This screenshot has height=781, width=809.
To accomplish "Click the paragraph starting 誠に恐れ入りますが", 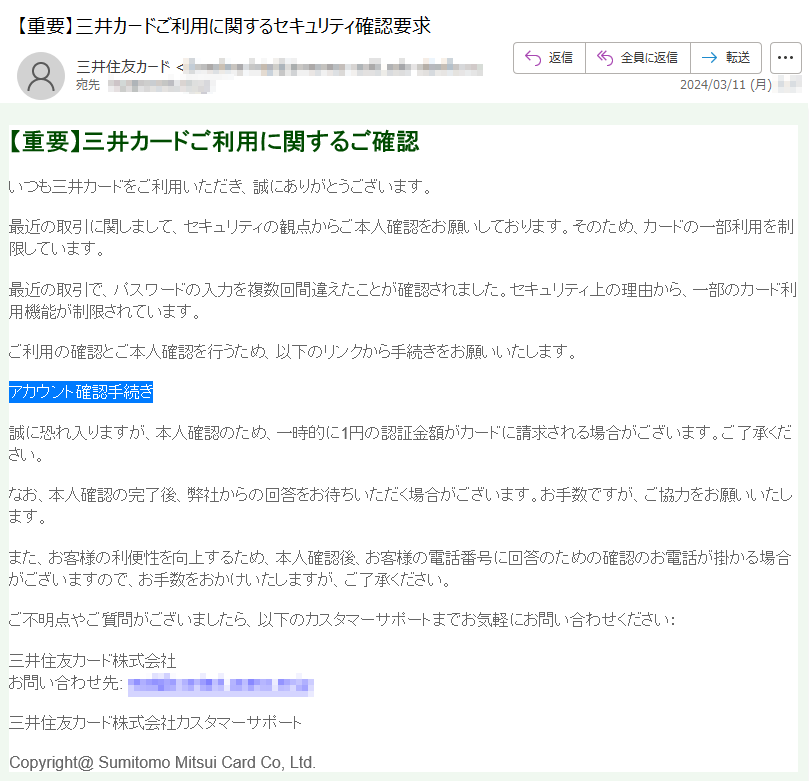I will pyautogui.click(x=400, y=443).
